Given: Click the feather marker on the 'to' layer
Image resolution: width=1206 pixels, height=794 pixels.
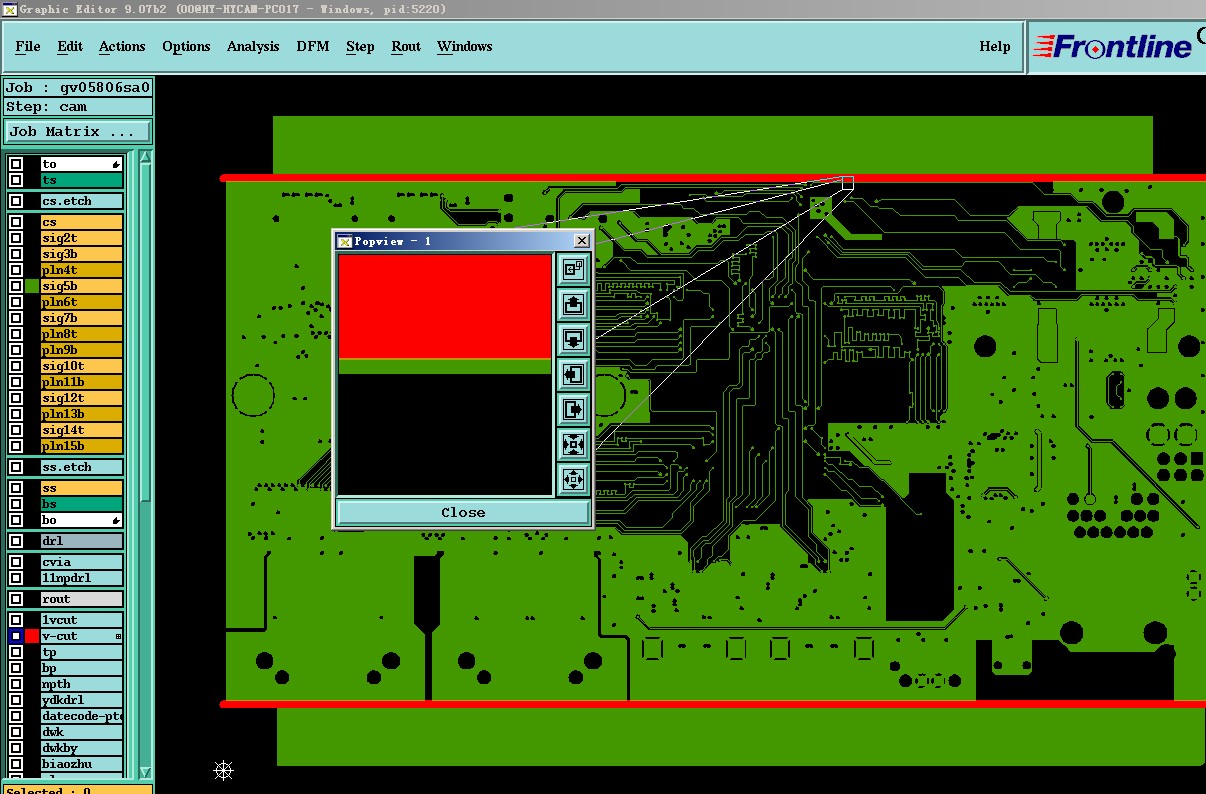Looking at the screenshot, I should (x=116, y=165).
